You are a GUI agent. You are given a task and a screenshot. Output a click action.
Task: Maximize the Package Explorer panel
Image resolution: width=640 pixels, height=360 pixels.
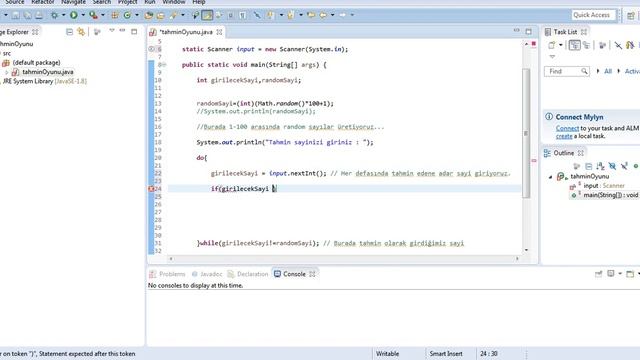tap(134, 31)
